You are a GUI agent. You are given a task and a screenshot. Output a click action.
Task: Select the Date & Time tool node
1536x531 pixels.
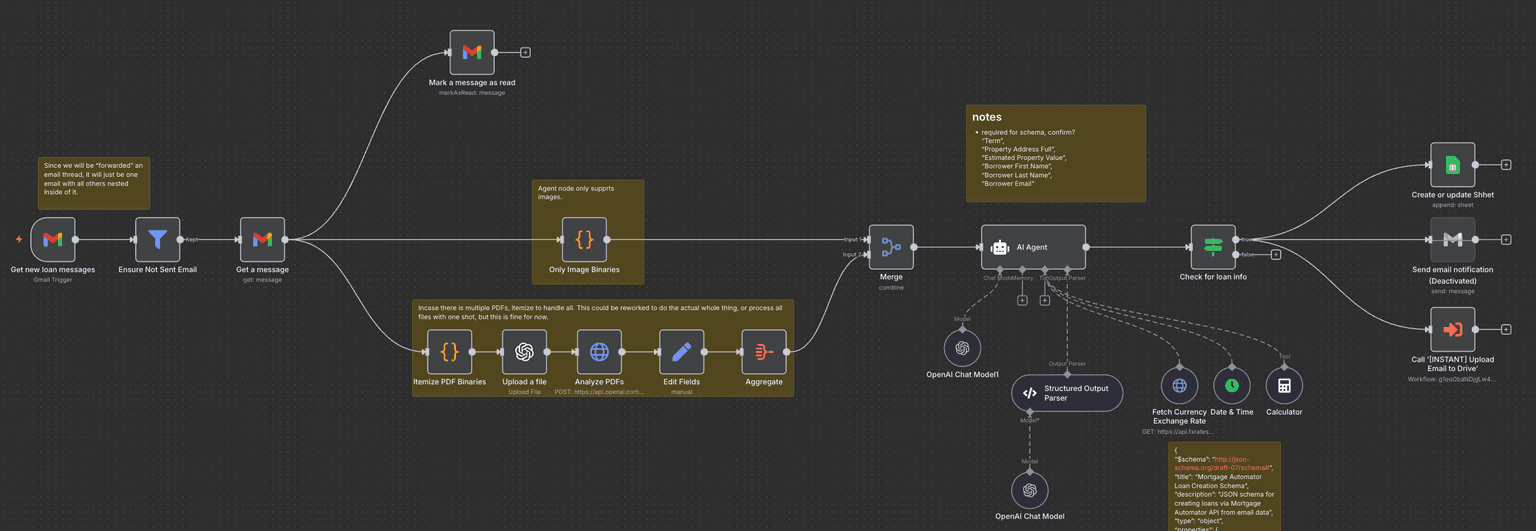pyautogui.click(x=1231, y=386)
